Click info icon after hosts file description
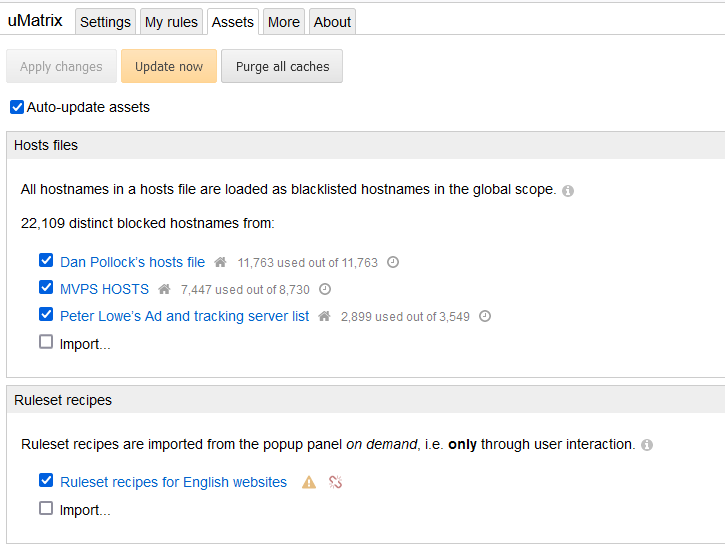Screen dimensions: 725x556 (568, 191)
